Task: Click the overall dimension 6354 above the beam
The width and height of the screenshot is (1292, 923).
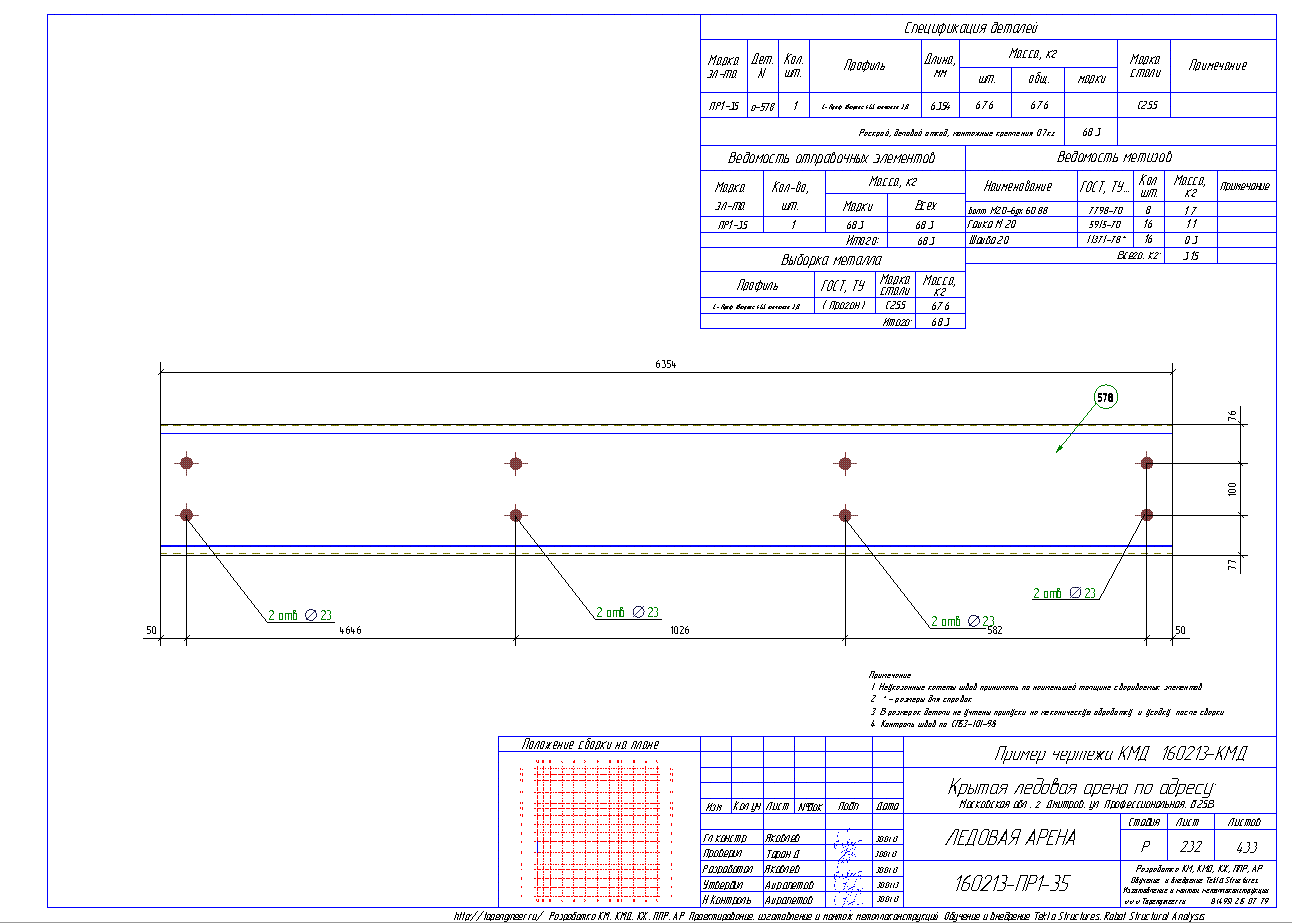Action: point(666,365)
